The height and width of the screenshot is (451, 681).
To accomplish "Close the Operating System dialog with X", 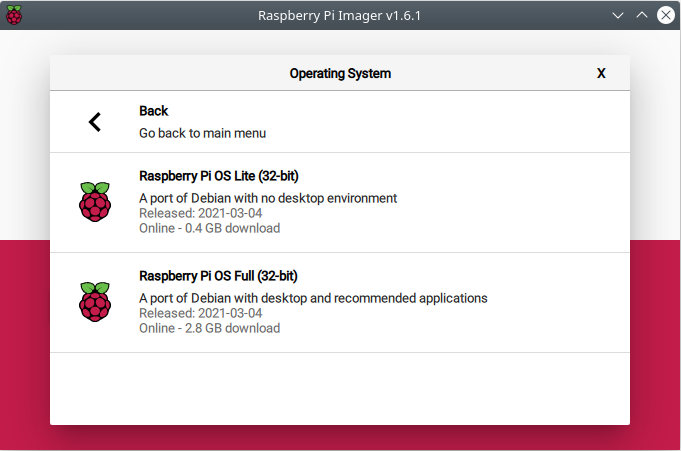I will (x=601, y=73).
